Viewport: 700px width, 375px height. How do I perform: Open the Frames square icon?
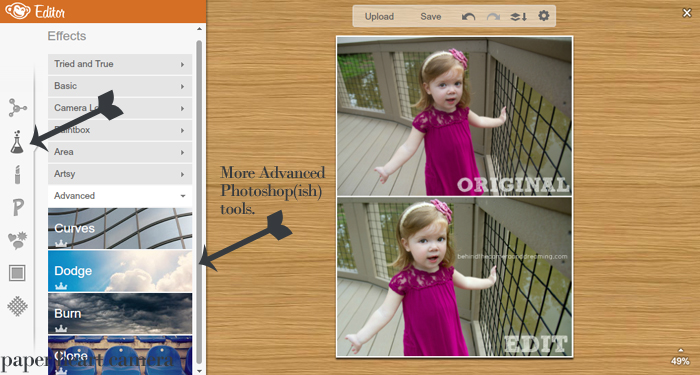(17, 273)
